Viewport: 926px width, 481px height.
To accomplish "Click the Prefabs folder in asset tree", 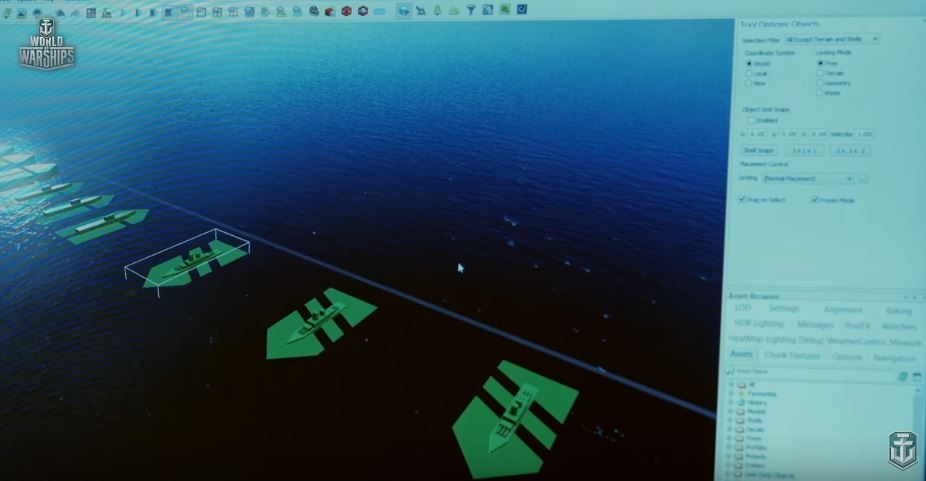I will [756, 447].
